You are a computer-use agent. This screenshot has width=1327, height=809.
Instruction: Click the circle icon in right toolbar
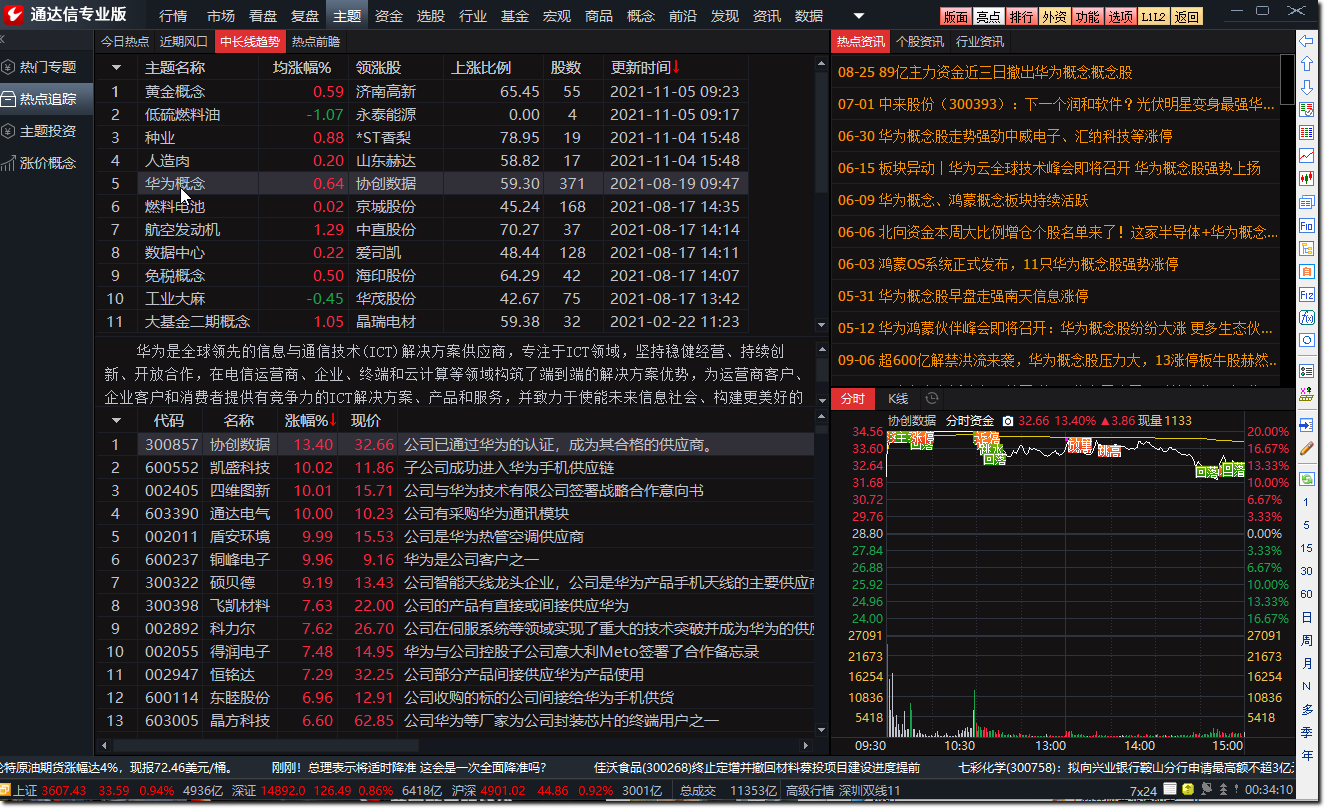point(1306,340)
